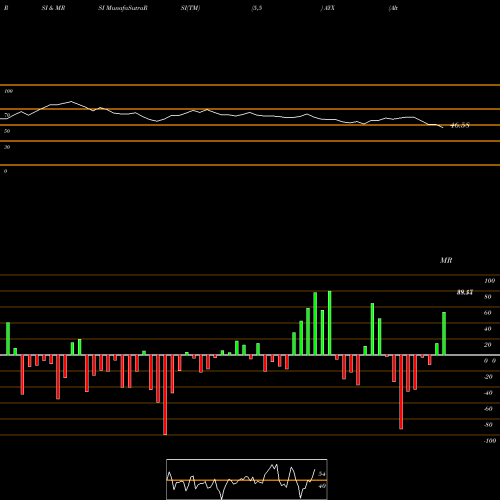Click the 'MR' panel title
This screenshot has height=500, width=500.
click(446, 260)
